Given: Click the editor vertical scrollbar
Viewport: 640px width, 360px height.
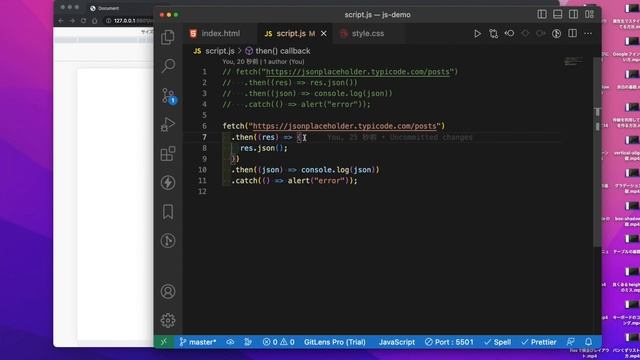Looking at the screenshot, I should click(x=597, y=151).
